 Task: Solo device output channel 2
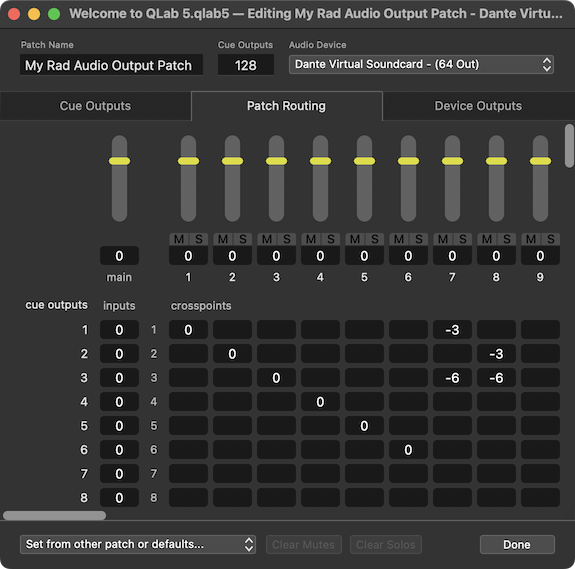(242, 239)
